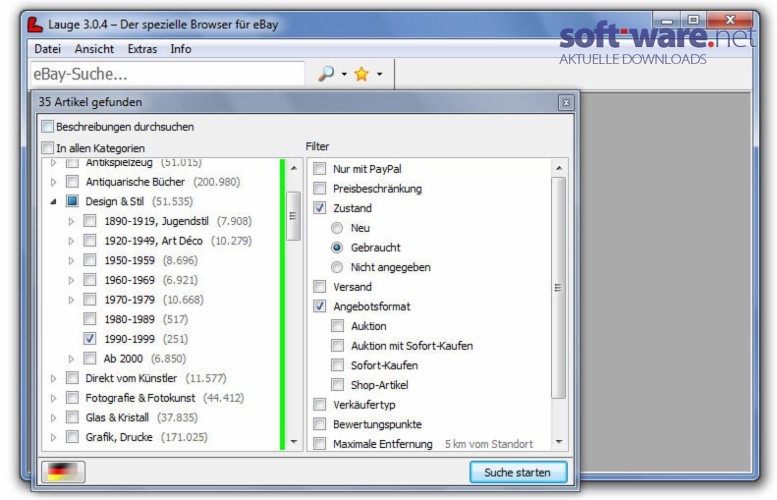Expand Grafik, Drucke node
777x500 pixels.
54,438
